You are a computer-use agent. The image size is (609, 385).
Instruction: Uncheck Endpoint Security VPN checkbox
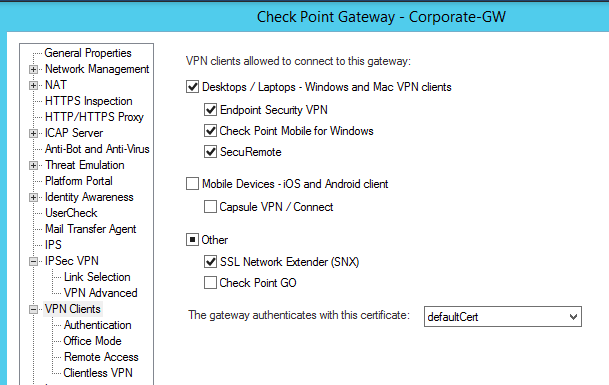click(210, 110)
